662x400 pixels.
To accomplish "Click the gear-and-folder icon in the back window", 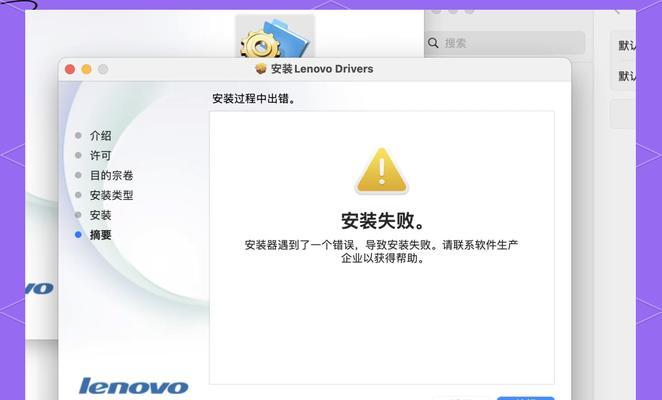I will coord(275,37).
